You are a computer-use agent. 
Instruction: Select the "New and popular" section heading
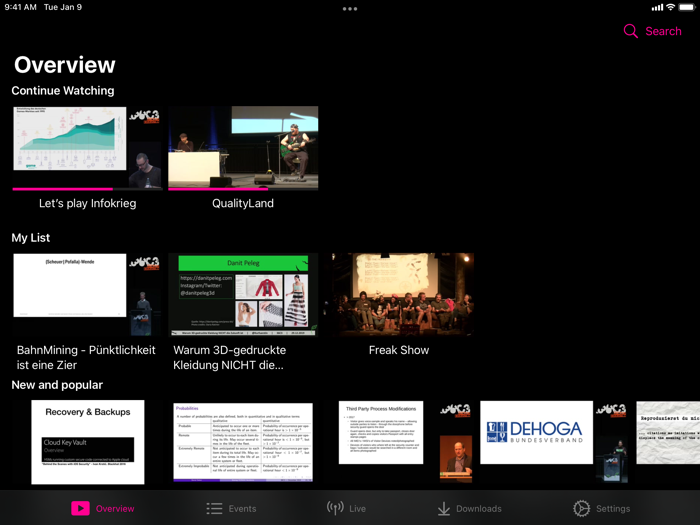[57, 385]
